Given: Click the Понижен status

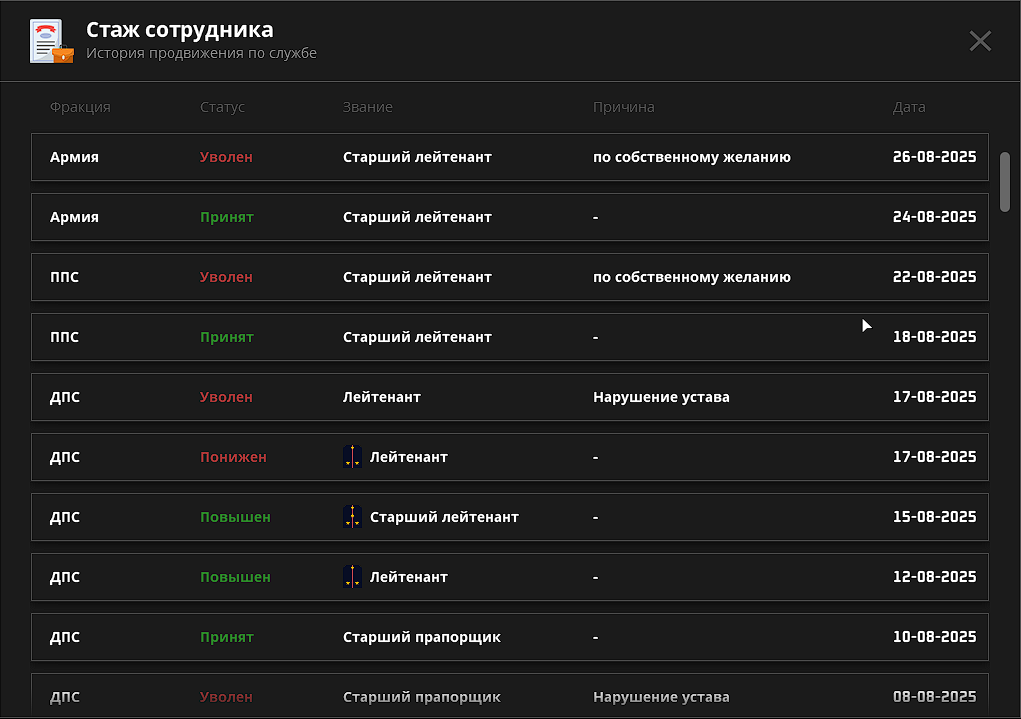Looking at the screenshot, I should coord(233,457).
